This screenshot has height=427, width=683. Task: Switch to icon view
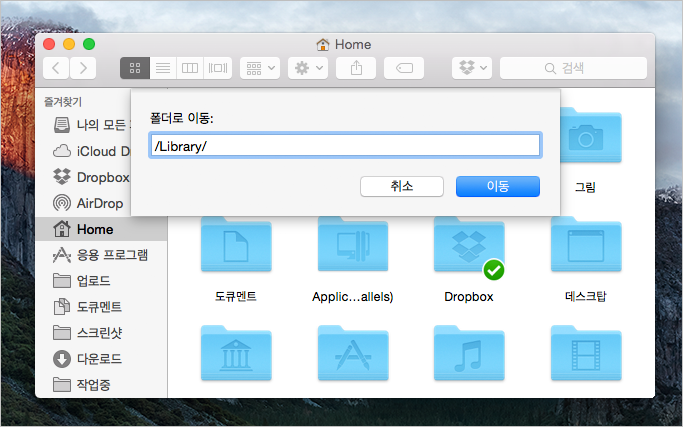point(135,68)
